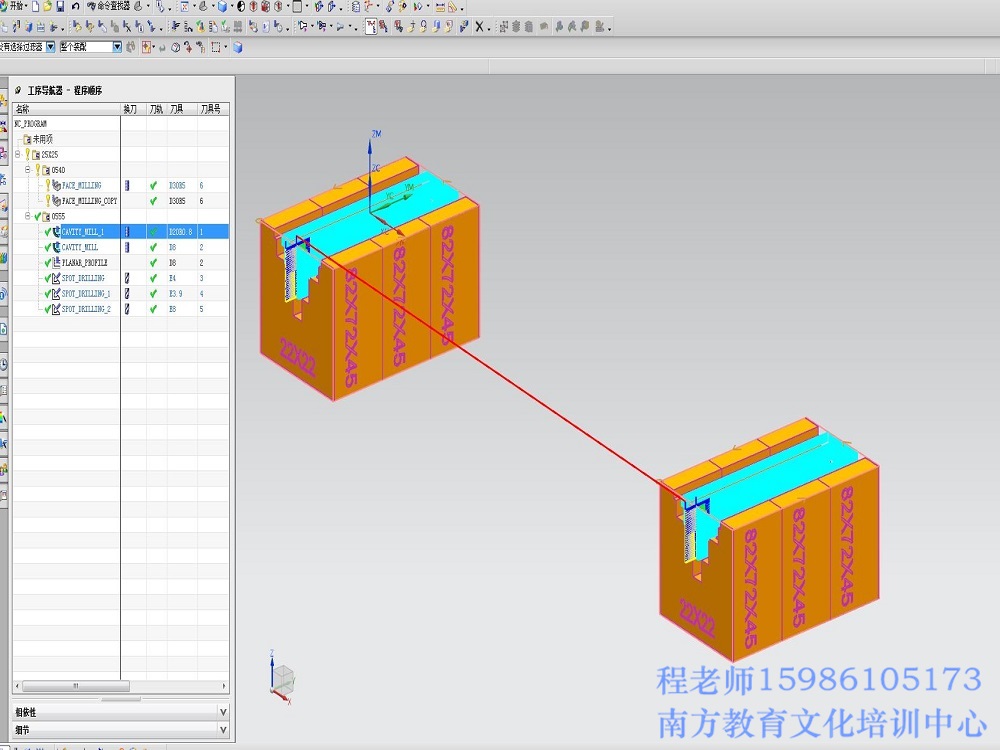Select the NC_PROGRAM root node

click(31, 124)
